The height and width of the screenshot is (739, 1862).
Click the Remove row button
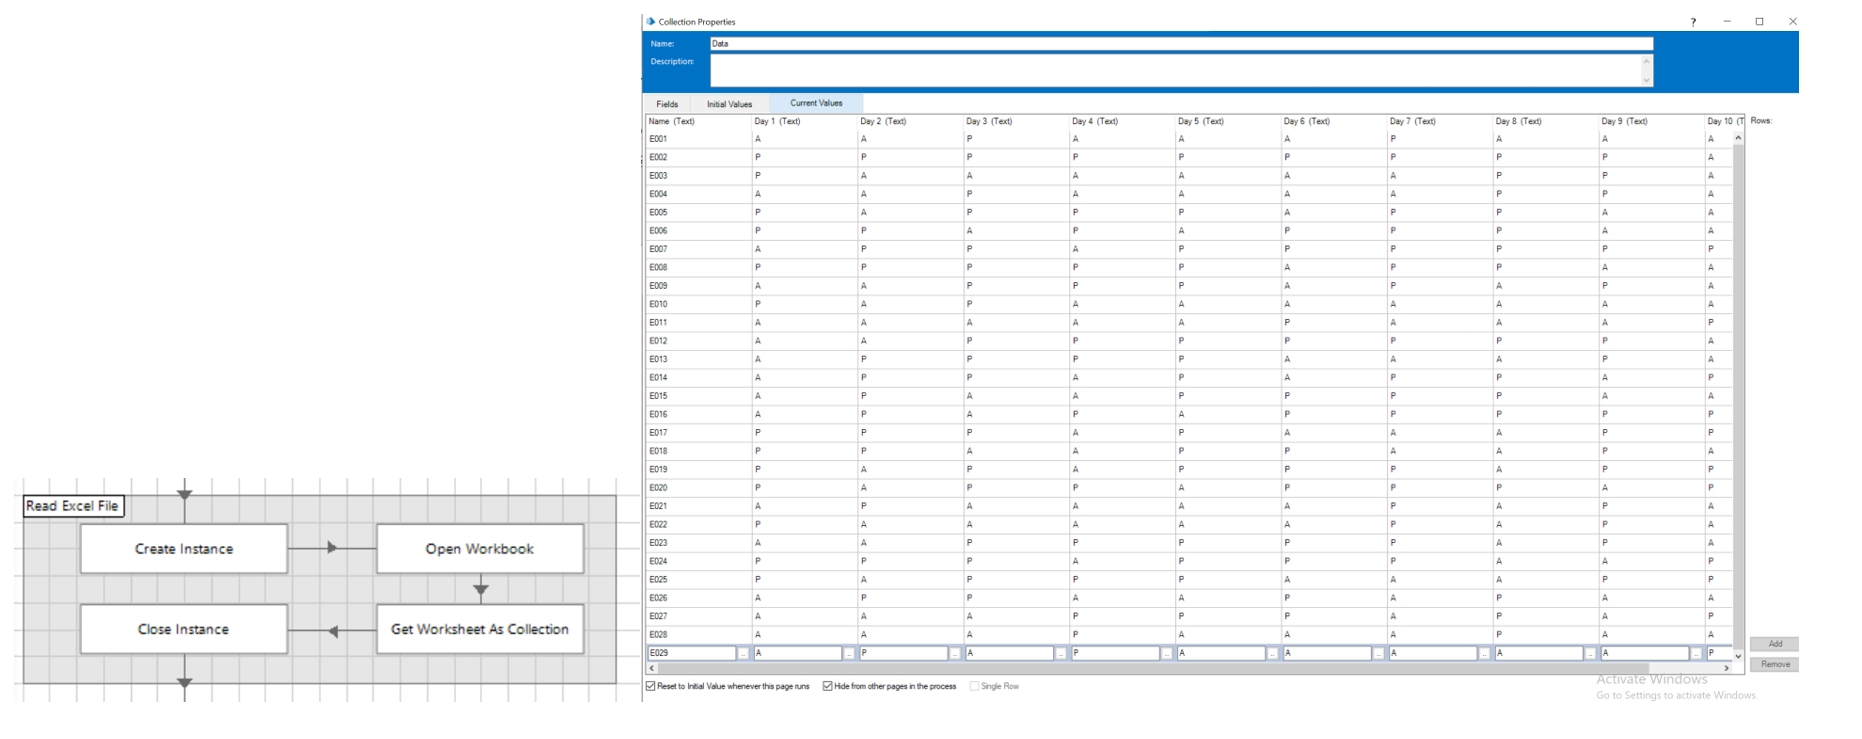pos(1775,664)
